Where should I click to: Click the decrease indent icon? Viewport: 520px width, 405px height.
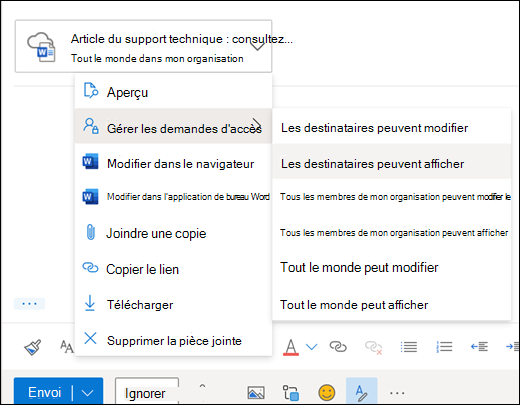(x=479, y=347)
